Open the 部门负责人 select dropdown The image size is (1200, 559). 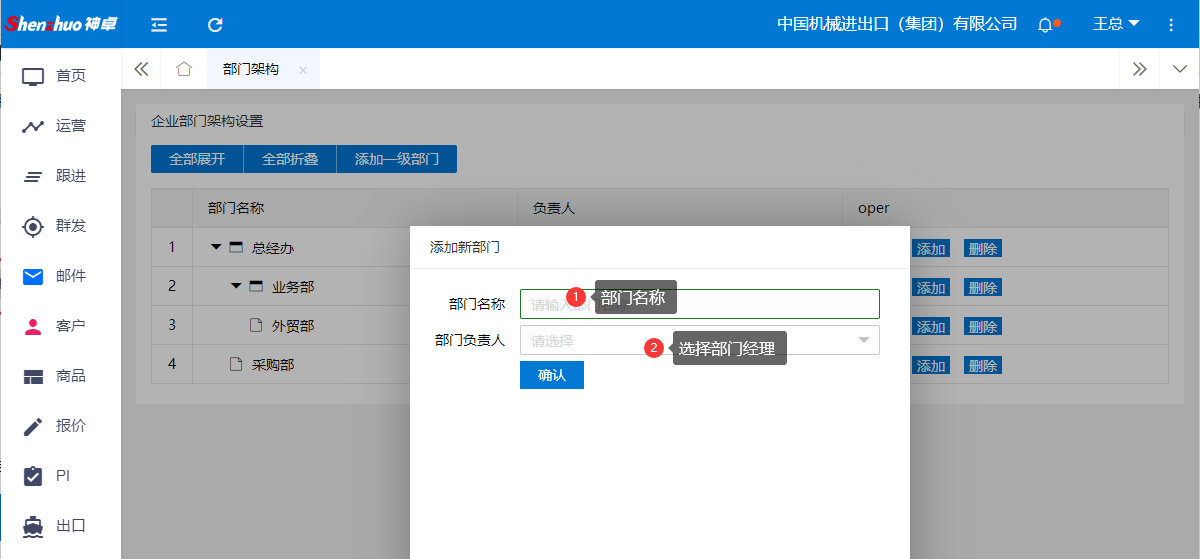click(x=699, y=340)
